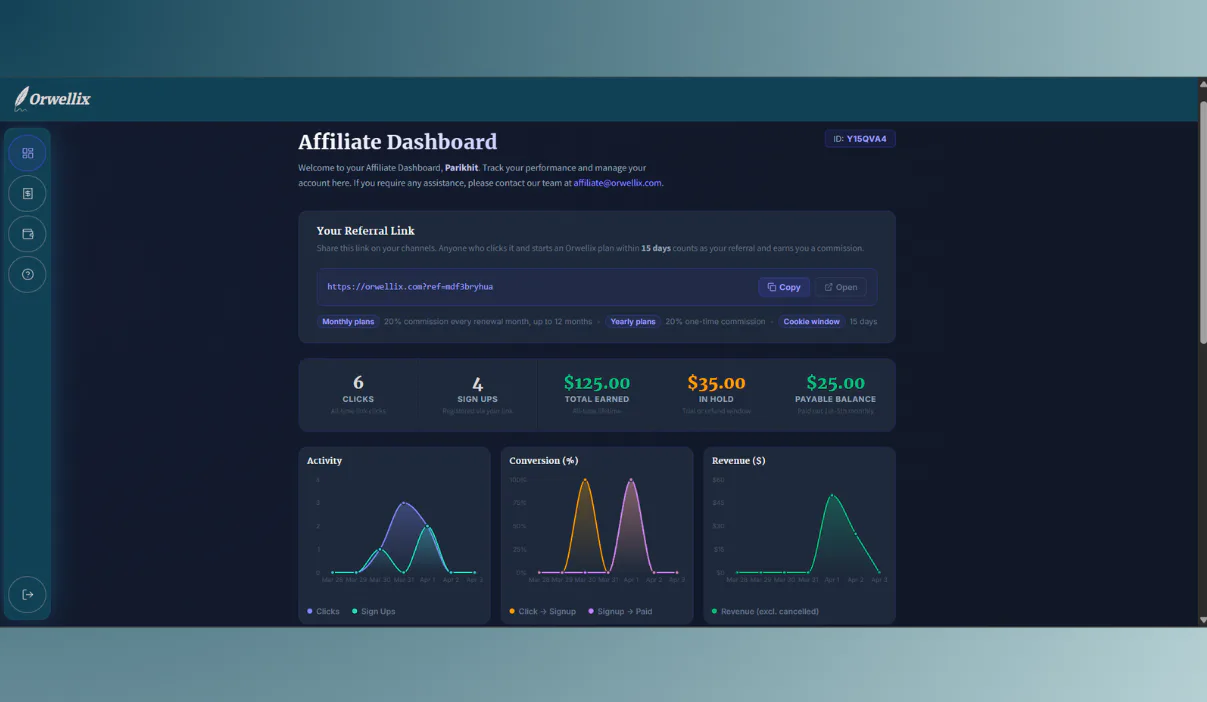Toggle the Signup → Paid legend item
The height and width of the screenshot is (702, 1207).
(x=621, y=611)
